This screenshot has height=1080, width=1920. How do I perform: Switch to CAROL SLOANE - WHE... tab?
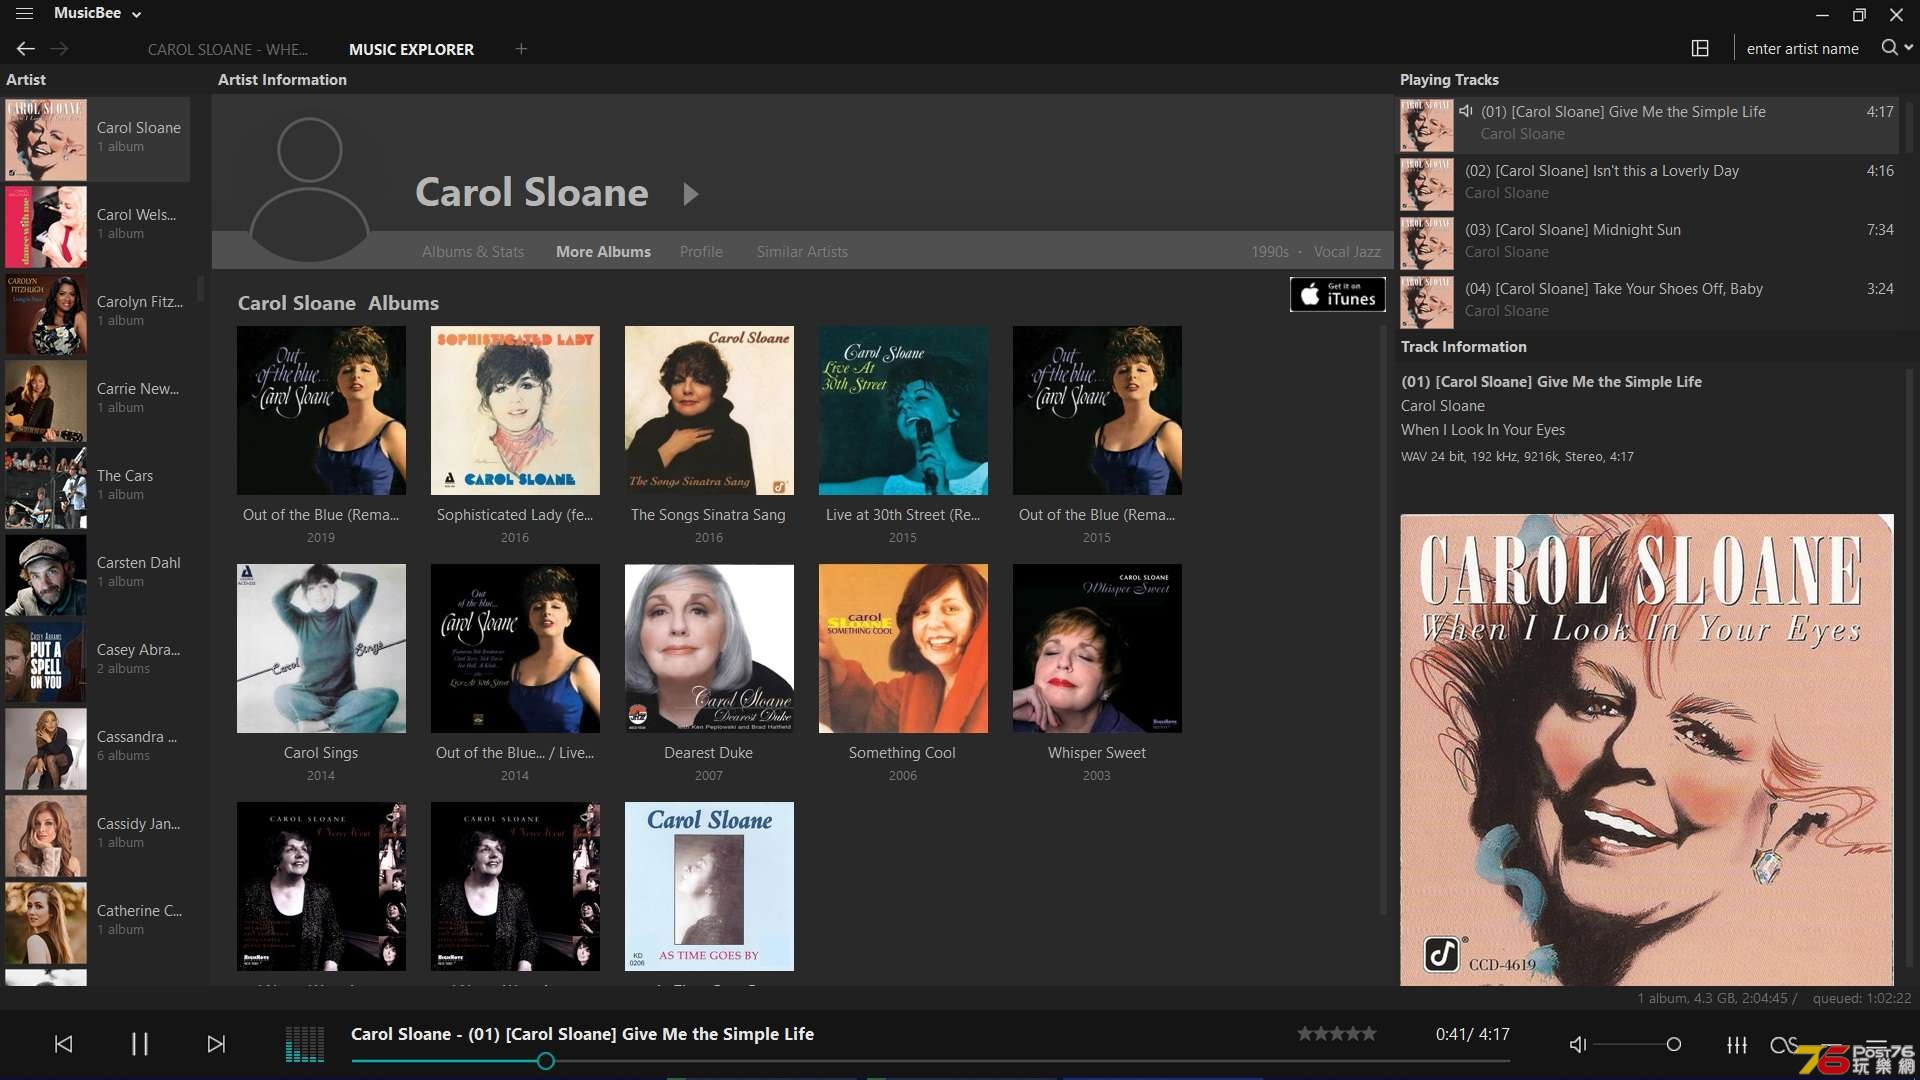click(x=228, y=49)
